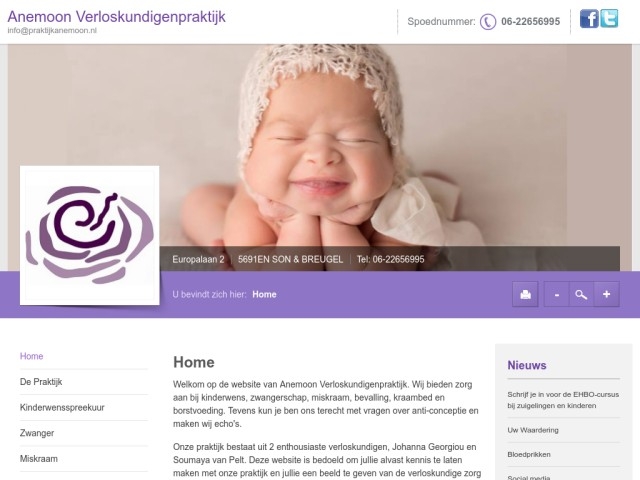Image resolution: width=640 pixels, height=480 pixels.
Task: Decrease text size with minus button
Action: [557, 294]
